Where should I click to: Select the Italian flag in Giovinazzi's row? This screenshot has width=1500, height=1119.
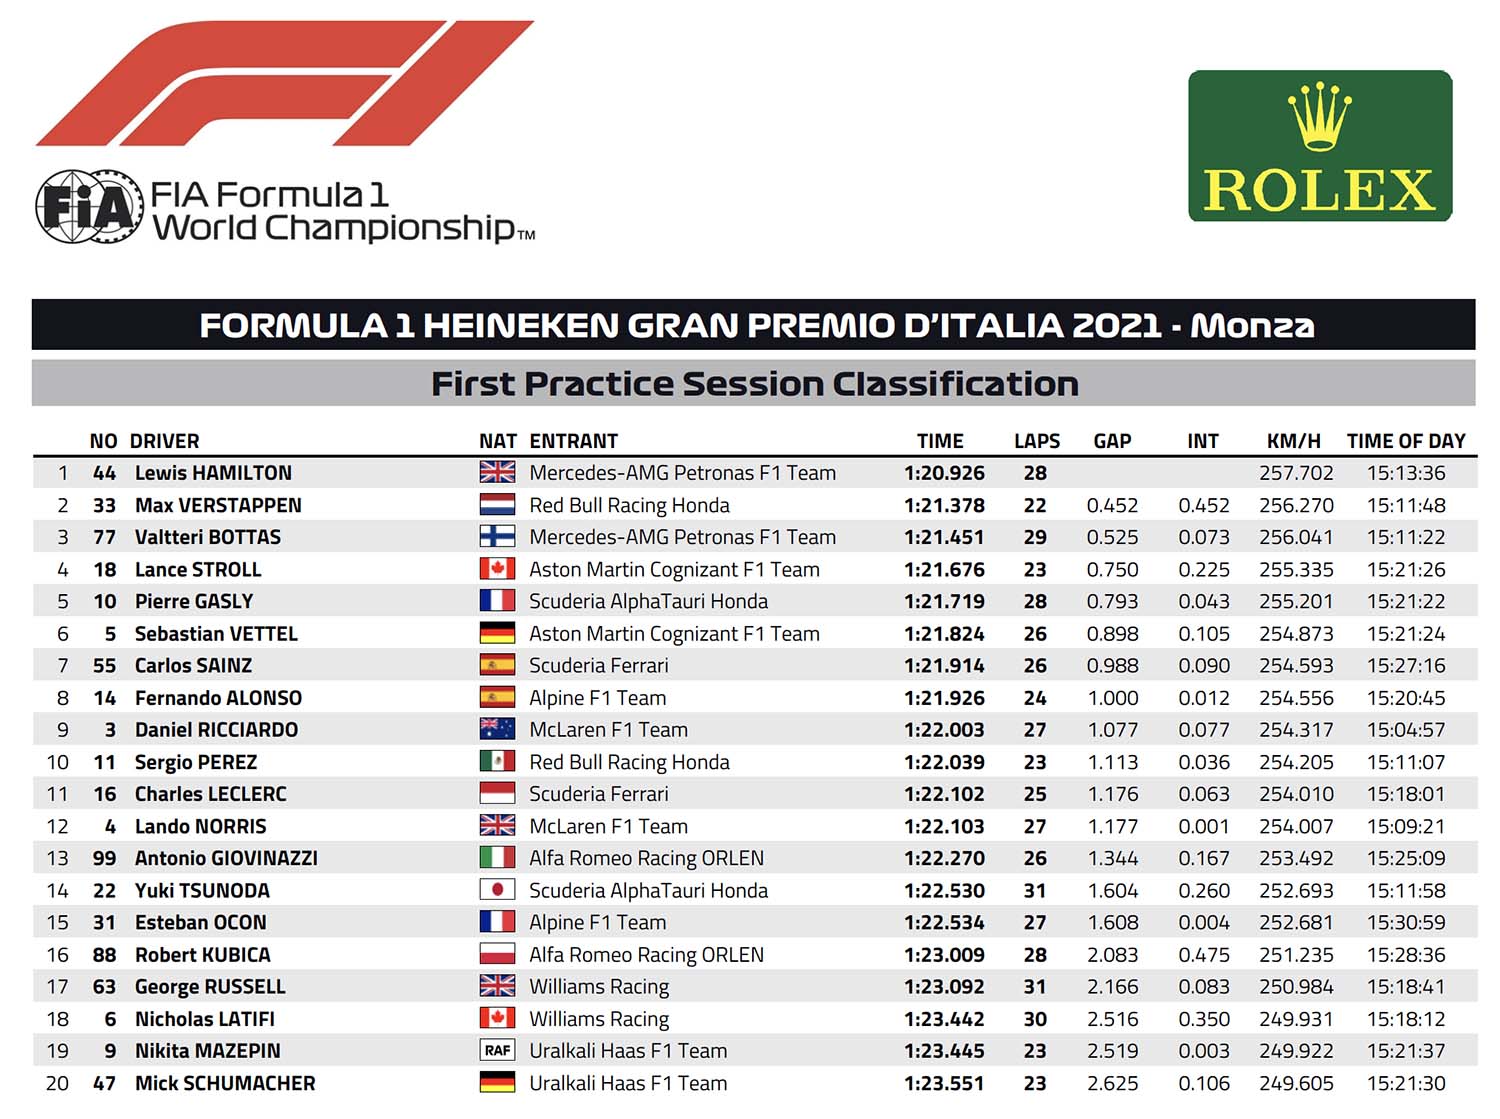(x=497, y=858)
